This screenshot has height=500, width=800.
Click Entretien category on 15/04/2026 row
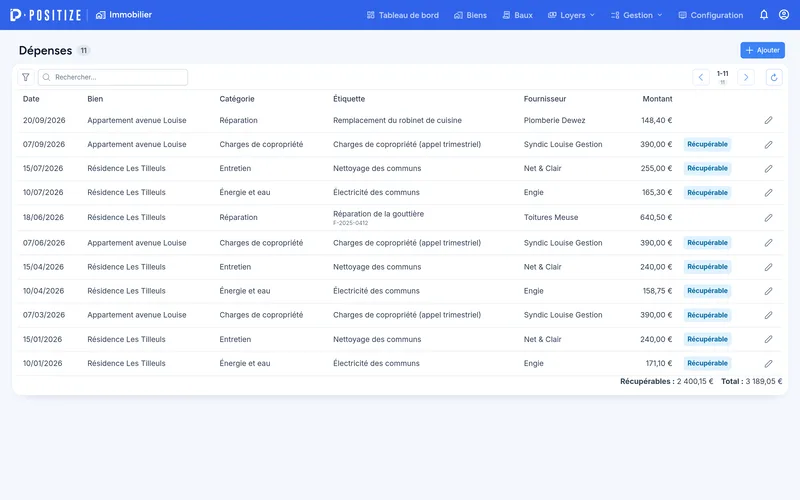coord(235,267)
